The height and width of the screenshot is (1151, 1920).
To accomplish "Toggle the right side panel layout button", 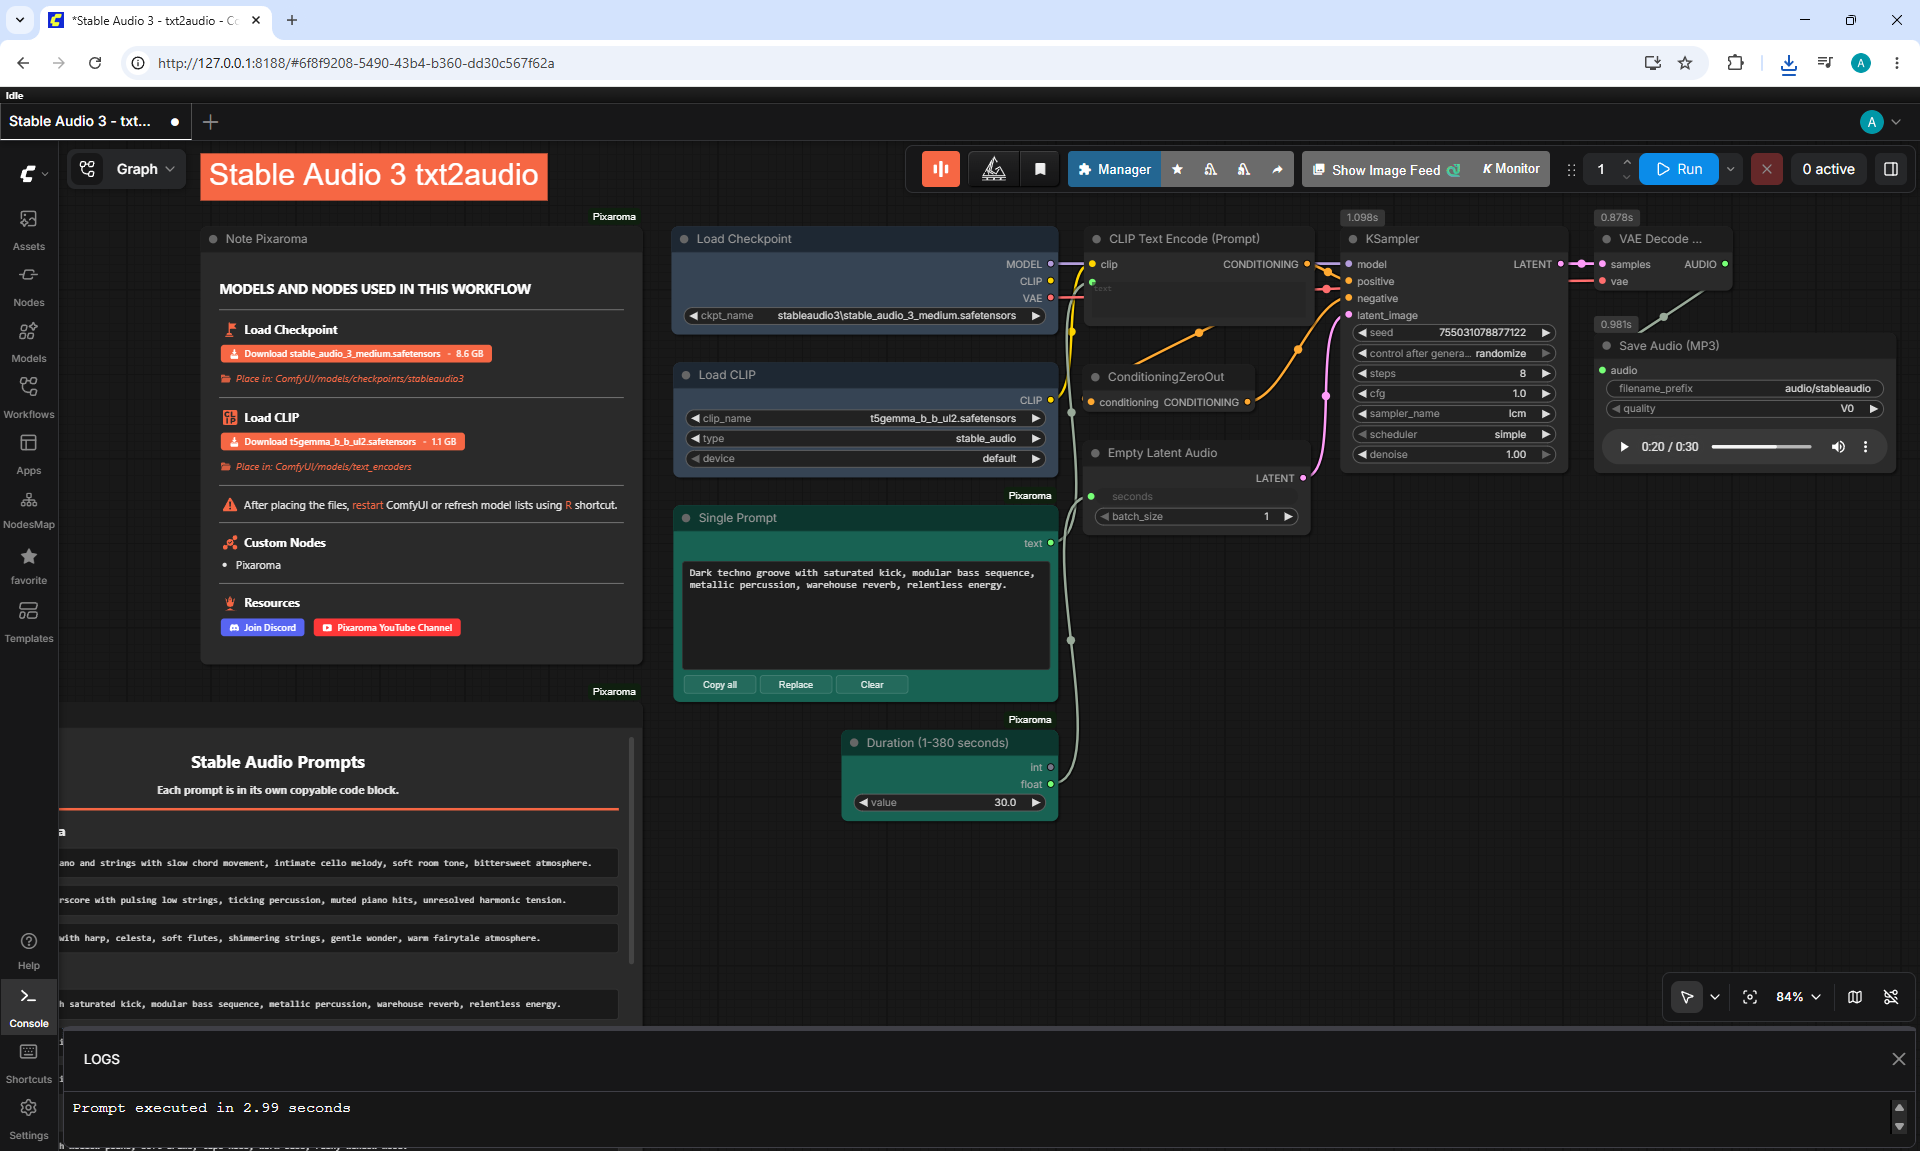I will click(x=1891, y=169).
